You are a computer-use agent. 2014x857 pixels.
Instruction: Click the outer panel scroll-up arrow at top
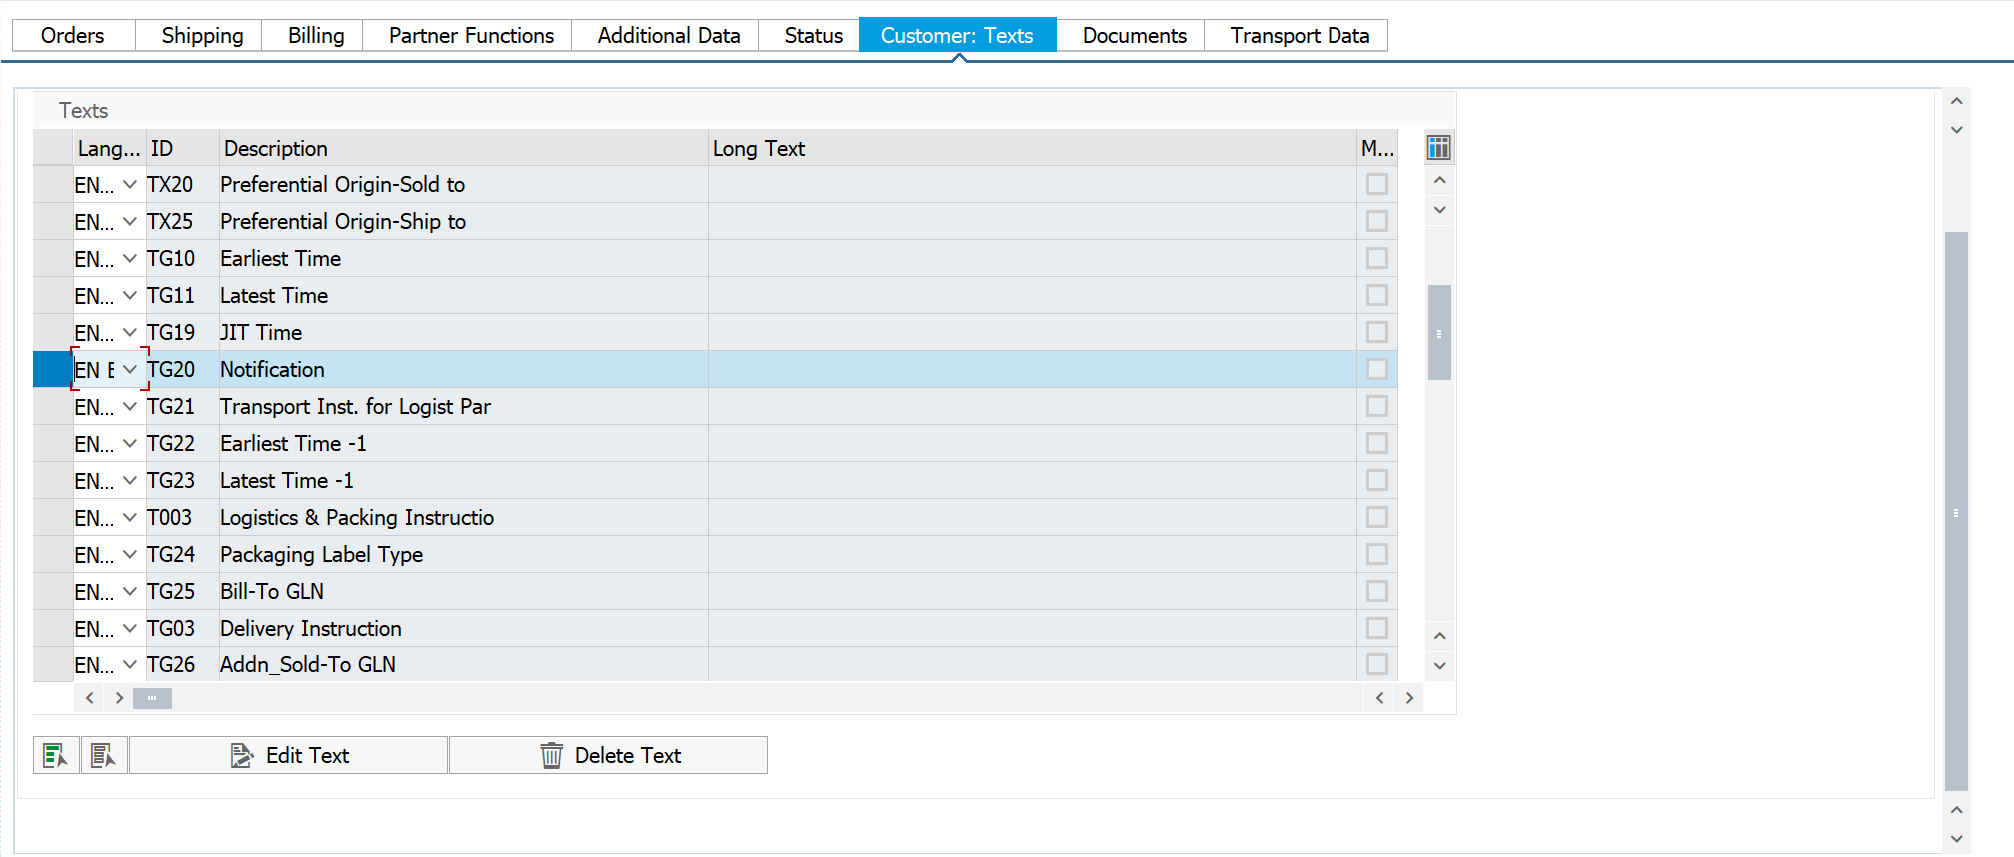click(x=1957, y=101)
